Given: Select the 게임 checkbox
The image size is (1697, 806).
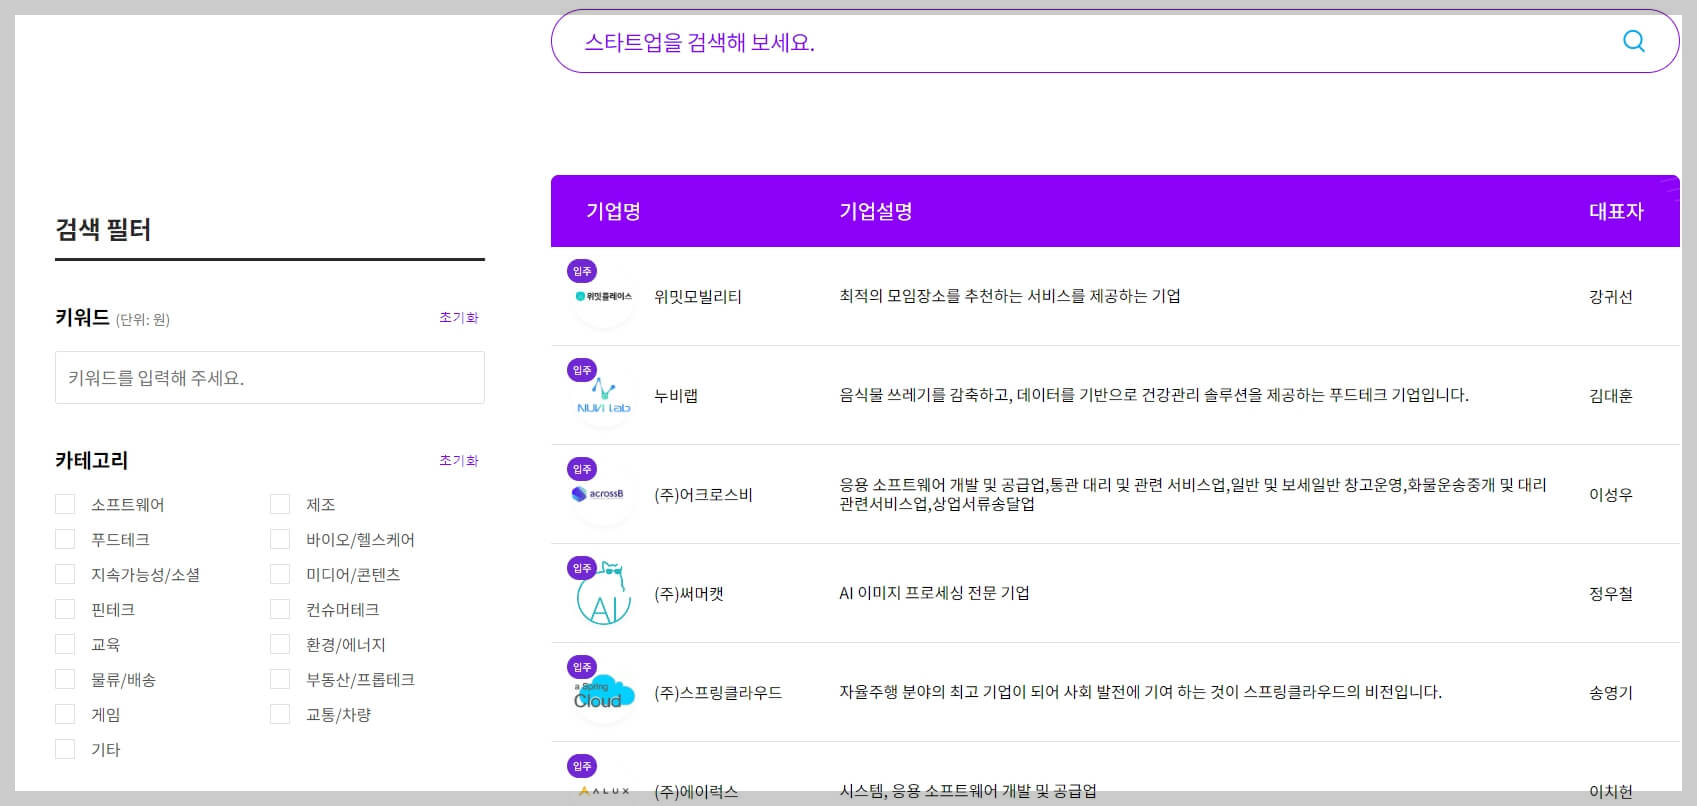Looking at the screenshot, I should tap(65, 714).
